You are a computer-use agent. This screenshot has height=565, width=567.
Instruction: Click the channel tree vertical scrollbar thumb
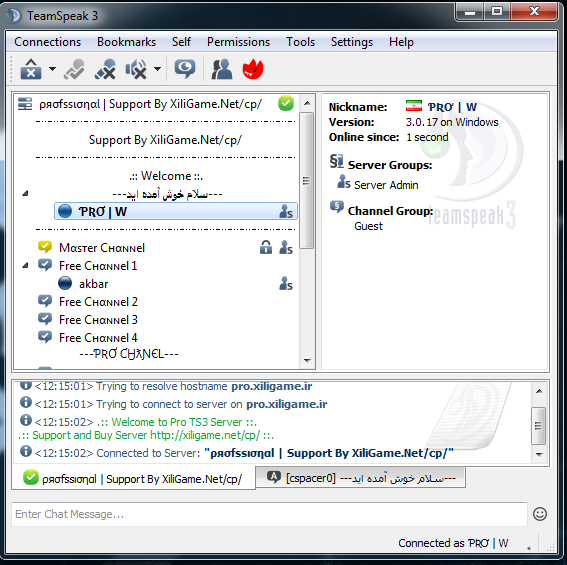tap(307, 180)
